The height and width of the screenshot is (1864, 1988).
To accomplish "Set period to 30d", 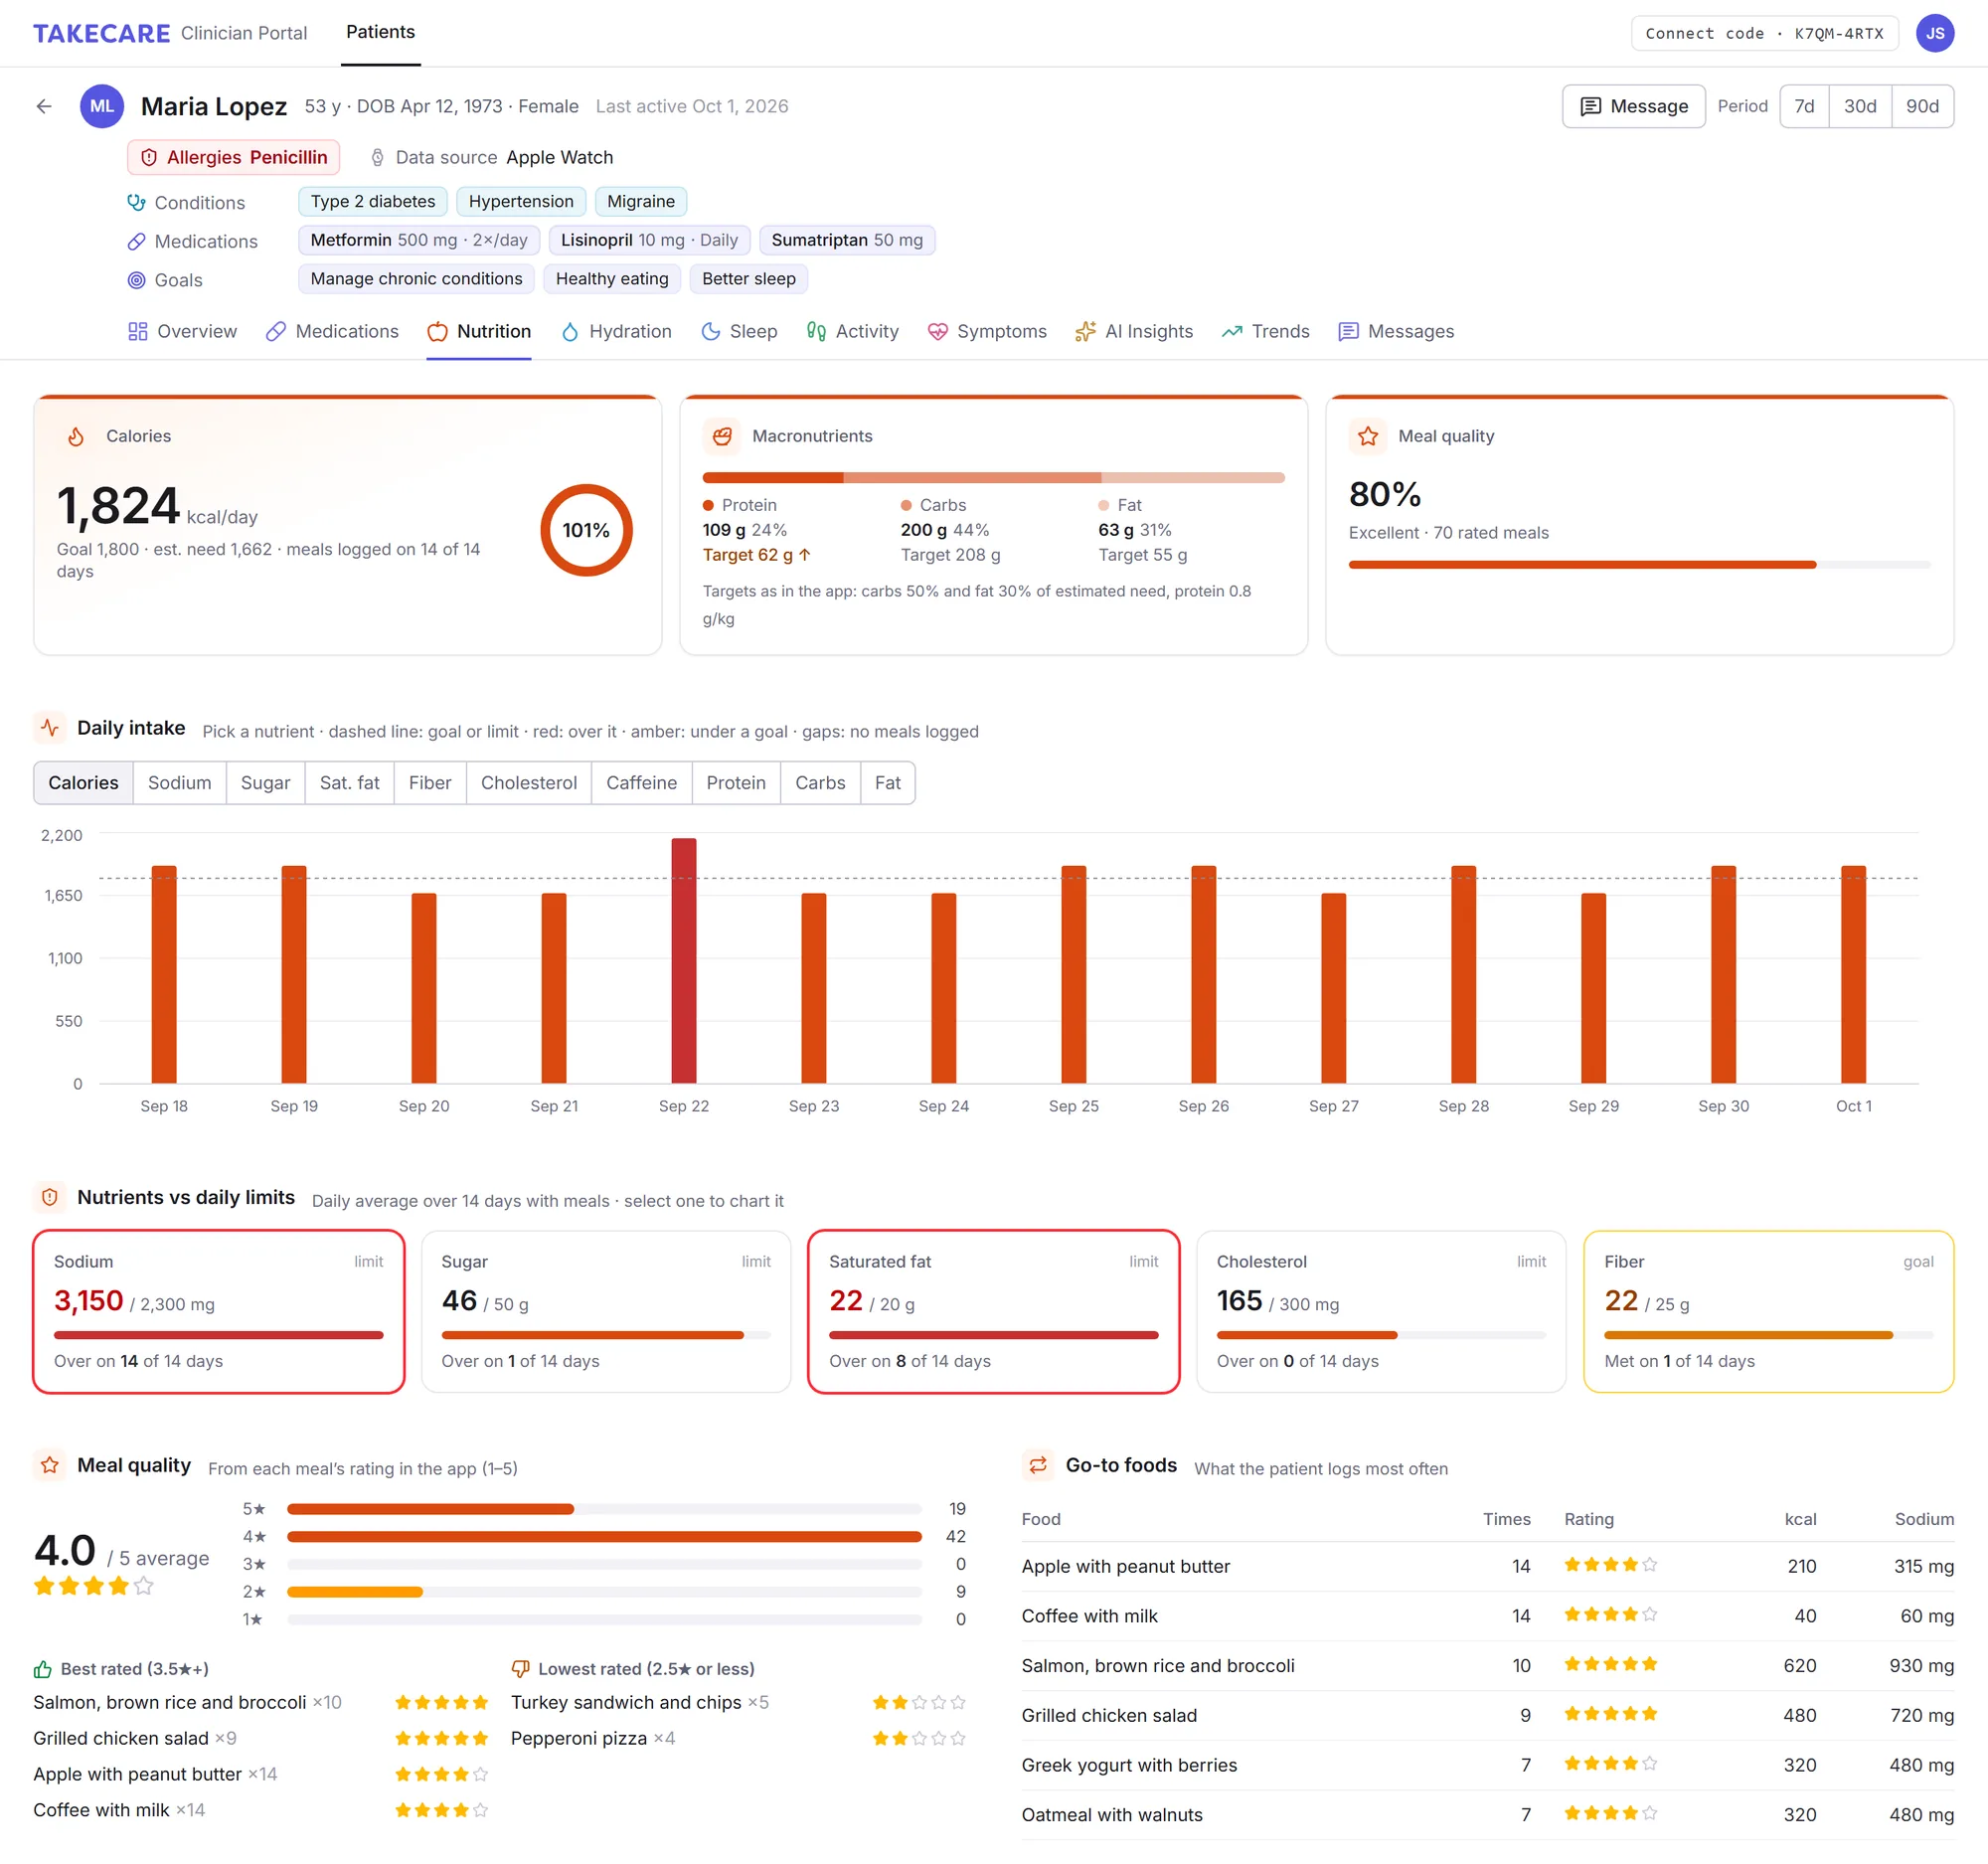I will [x=1860, y=106].
